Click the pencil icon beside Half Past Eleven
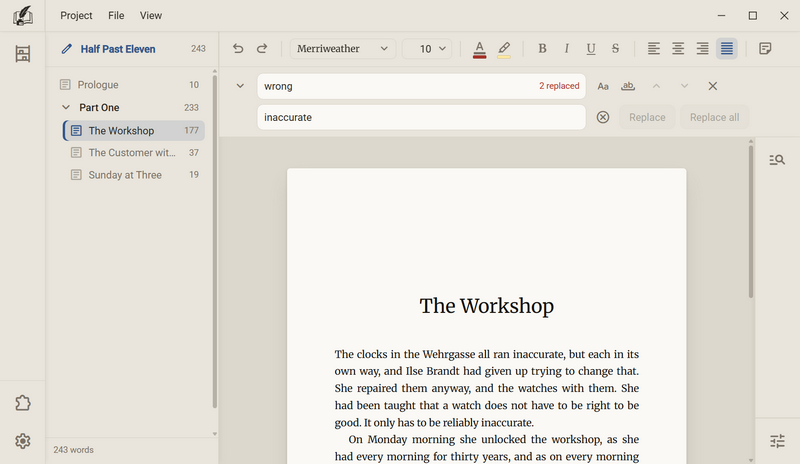800x464 pixels. (x=66, y=49)
